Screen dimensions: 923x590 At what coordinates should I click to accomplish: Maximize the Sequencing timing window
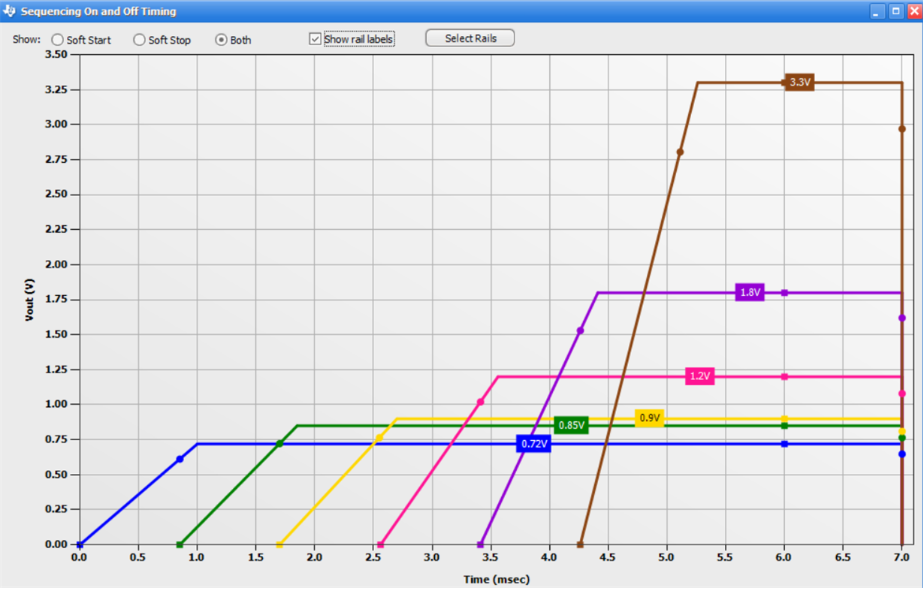(x=896, y=11)
